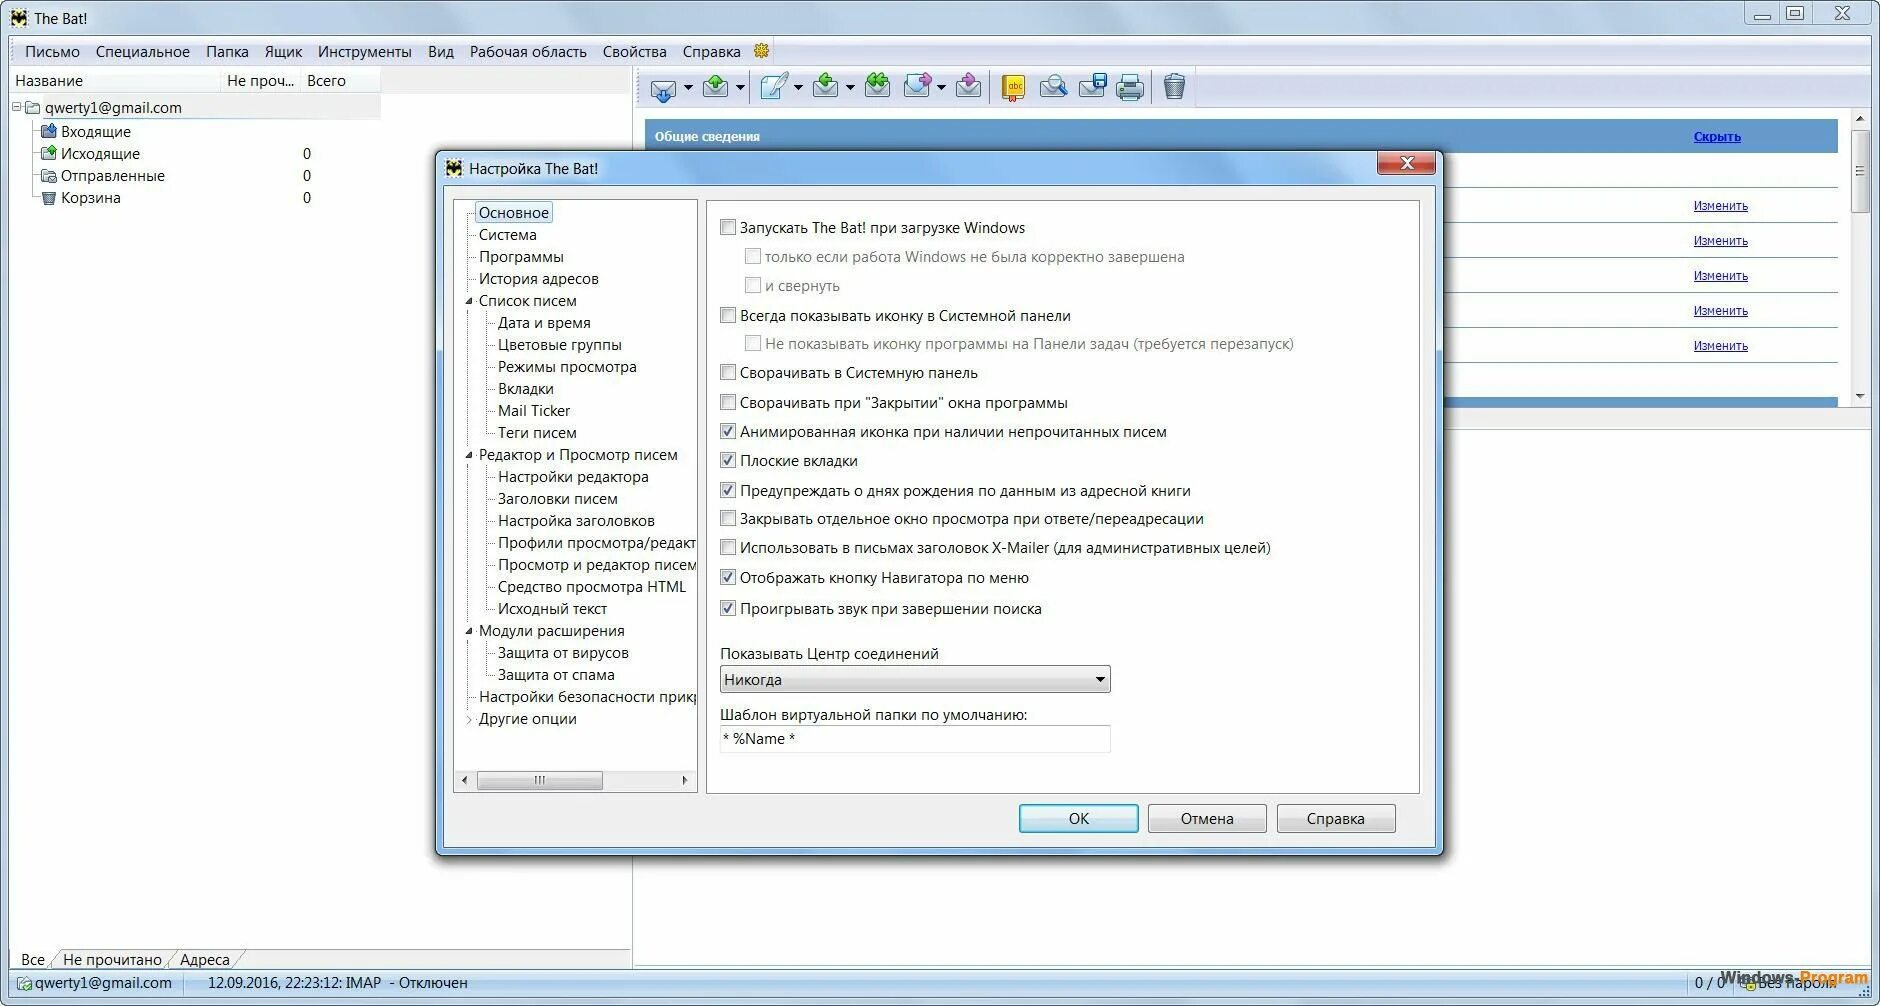
Task: Collapse Редактор и Просмотр писем tree node
Action: pos(469,455)
